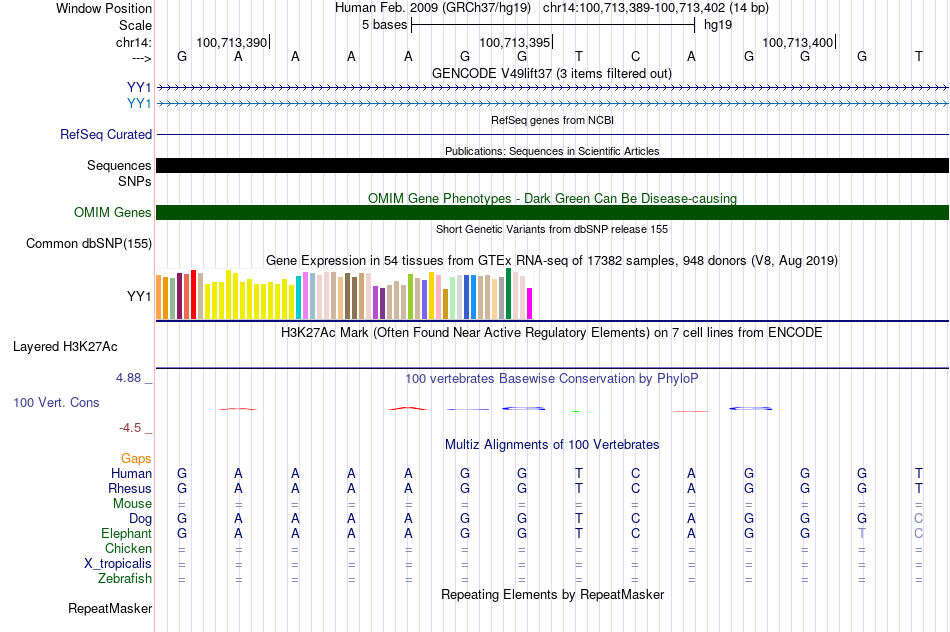Click the 100 Vert. Cons label
950x632 pixels.
point(56,402)
